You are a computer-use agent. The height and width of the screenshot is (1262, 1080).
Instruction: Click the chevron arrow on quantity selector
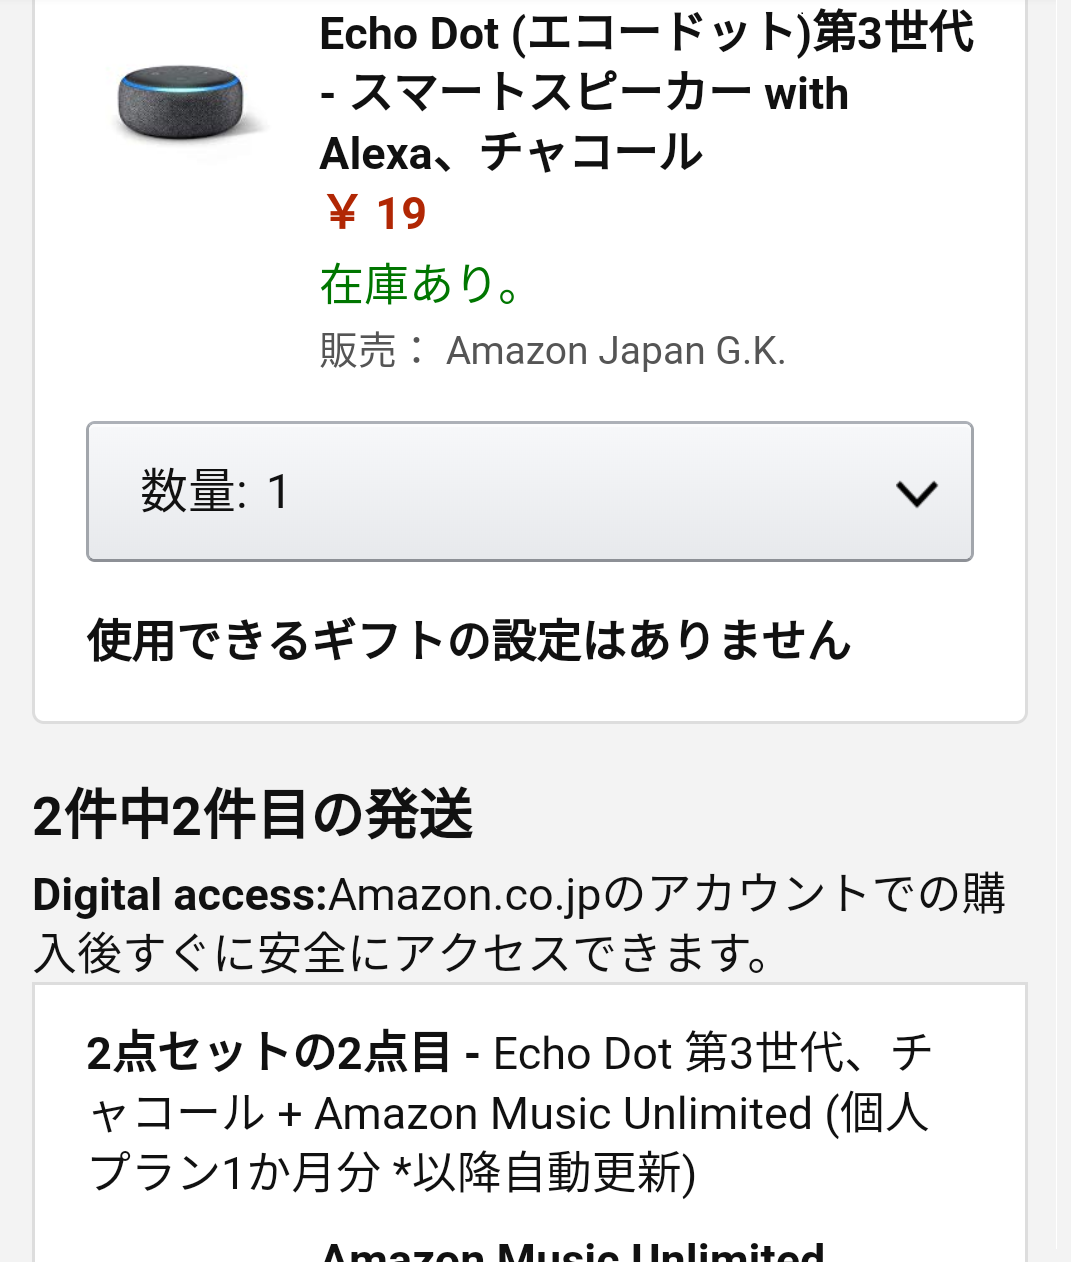pyautogui.click(x=916, y=492)
